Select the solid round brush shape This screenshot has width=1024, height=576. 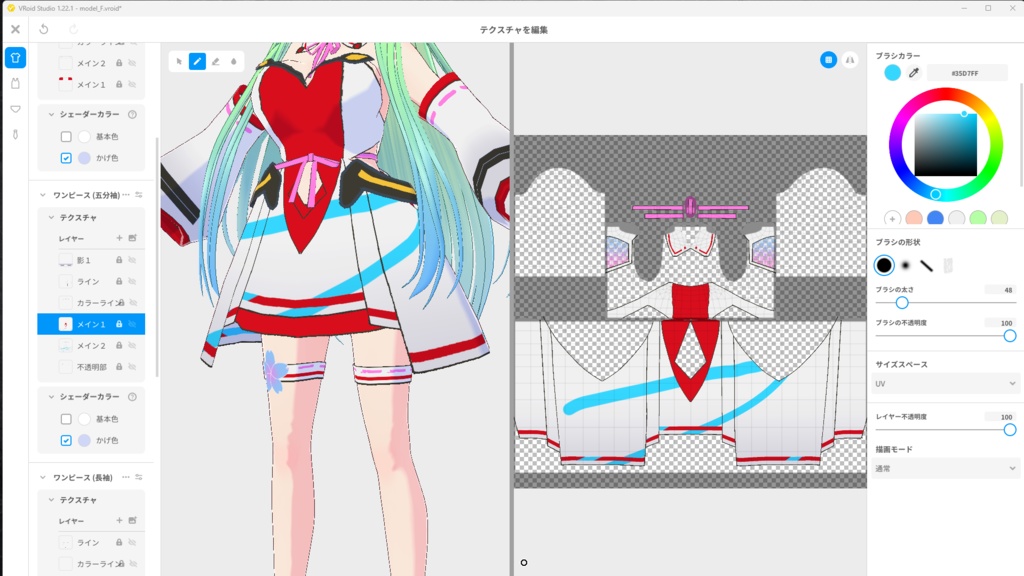click(883, 265)
